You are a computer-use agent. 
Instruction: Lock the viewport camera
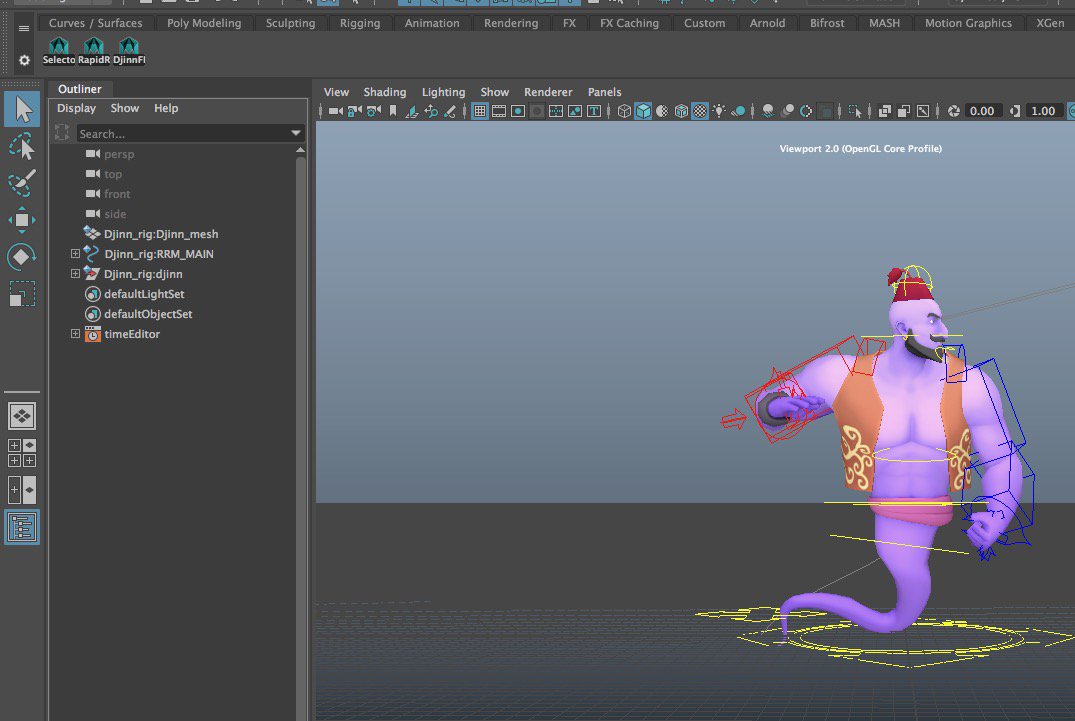tap(354, 111)
